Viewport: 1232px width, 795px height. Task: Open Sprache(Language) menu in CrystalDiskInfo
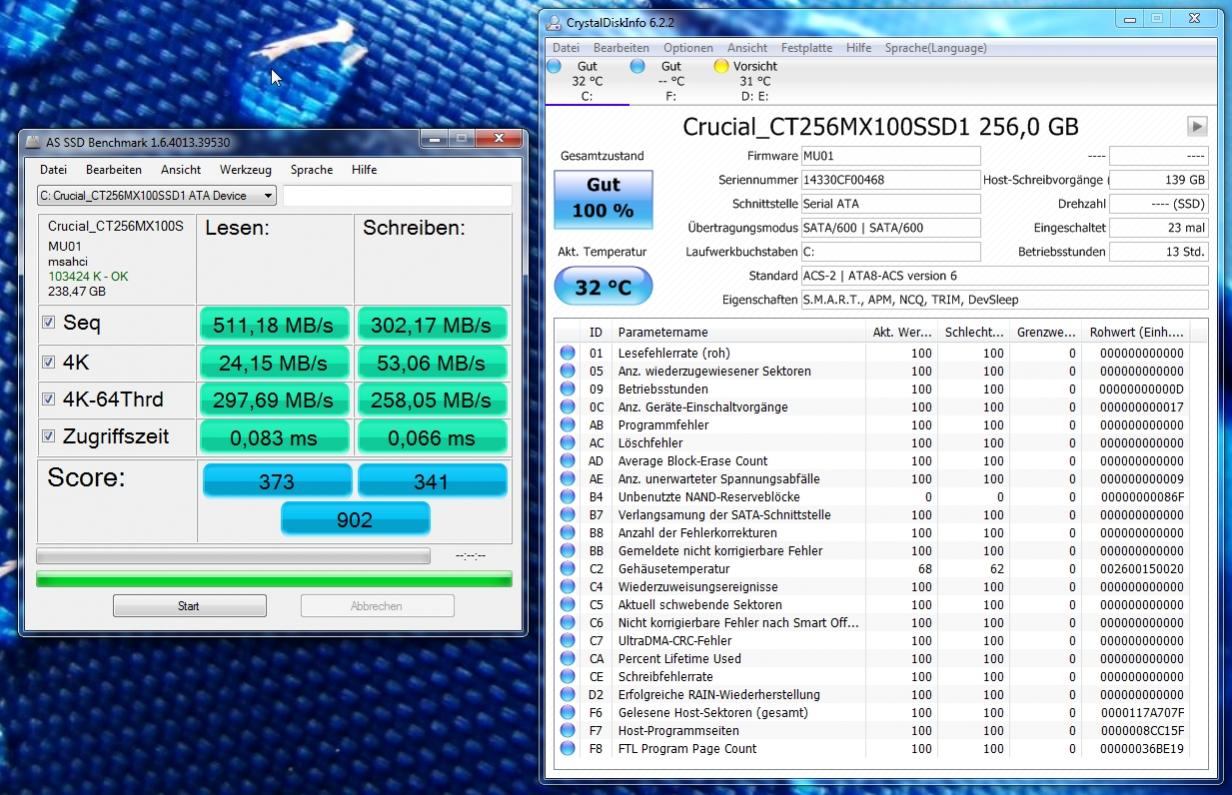pyautogui.click(x=935, y=48)
